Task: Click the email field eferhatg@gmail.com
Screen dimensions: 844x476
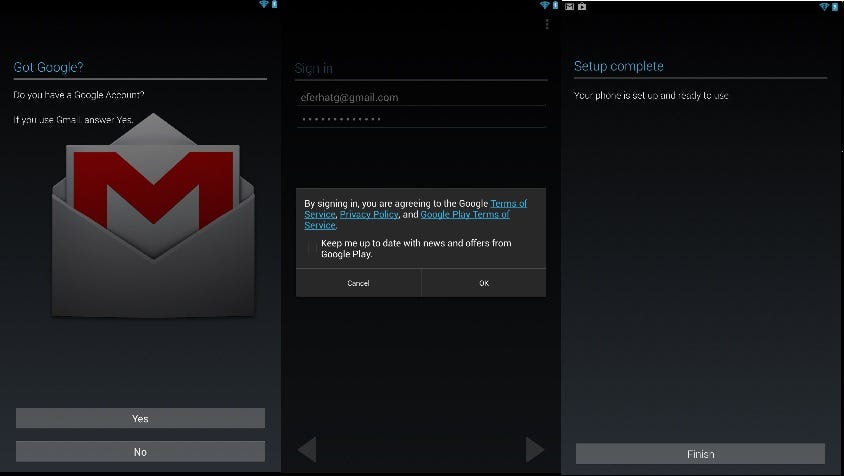Action: (421, 97)
